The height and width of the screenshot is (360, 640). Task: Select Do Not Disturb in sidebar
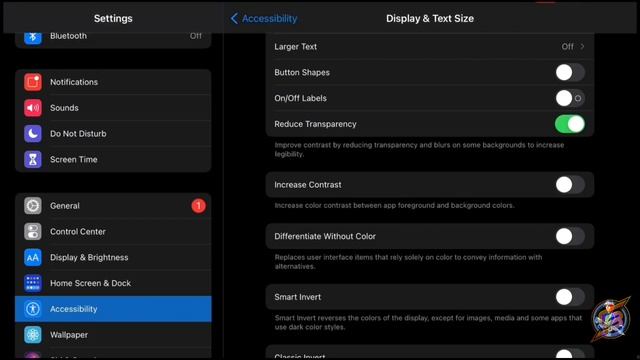tap(113, 133)
